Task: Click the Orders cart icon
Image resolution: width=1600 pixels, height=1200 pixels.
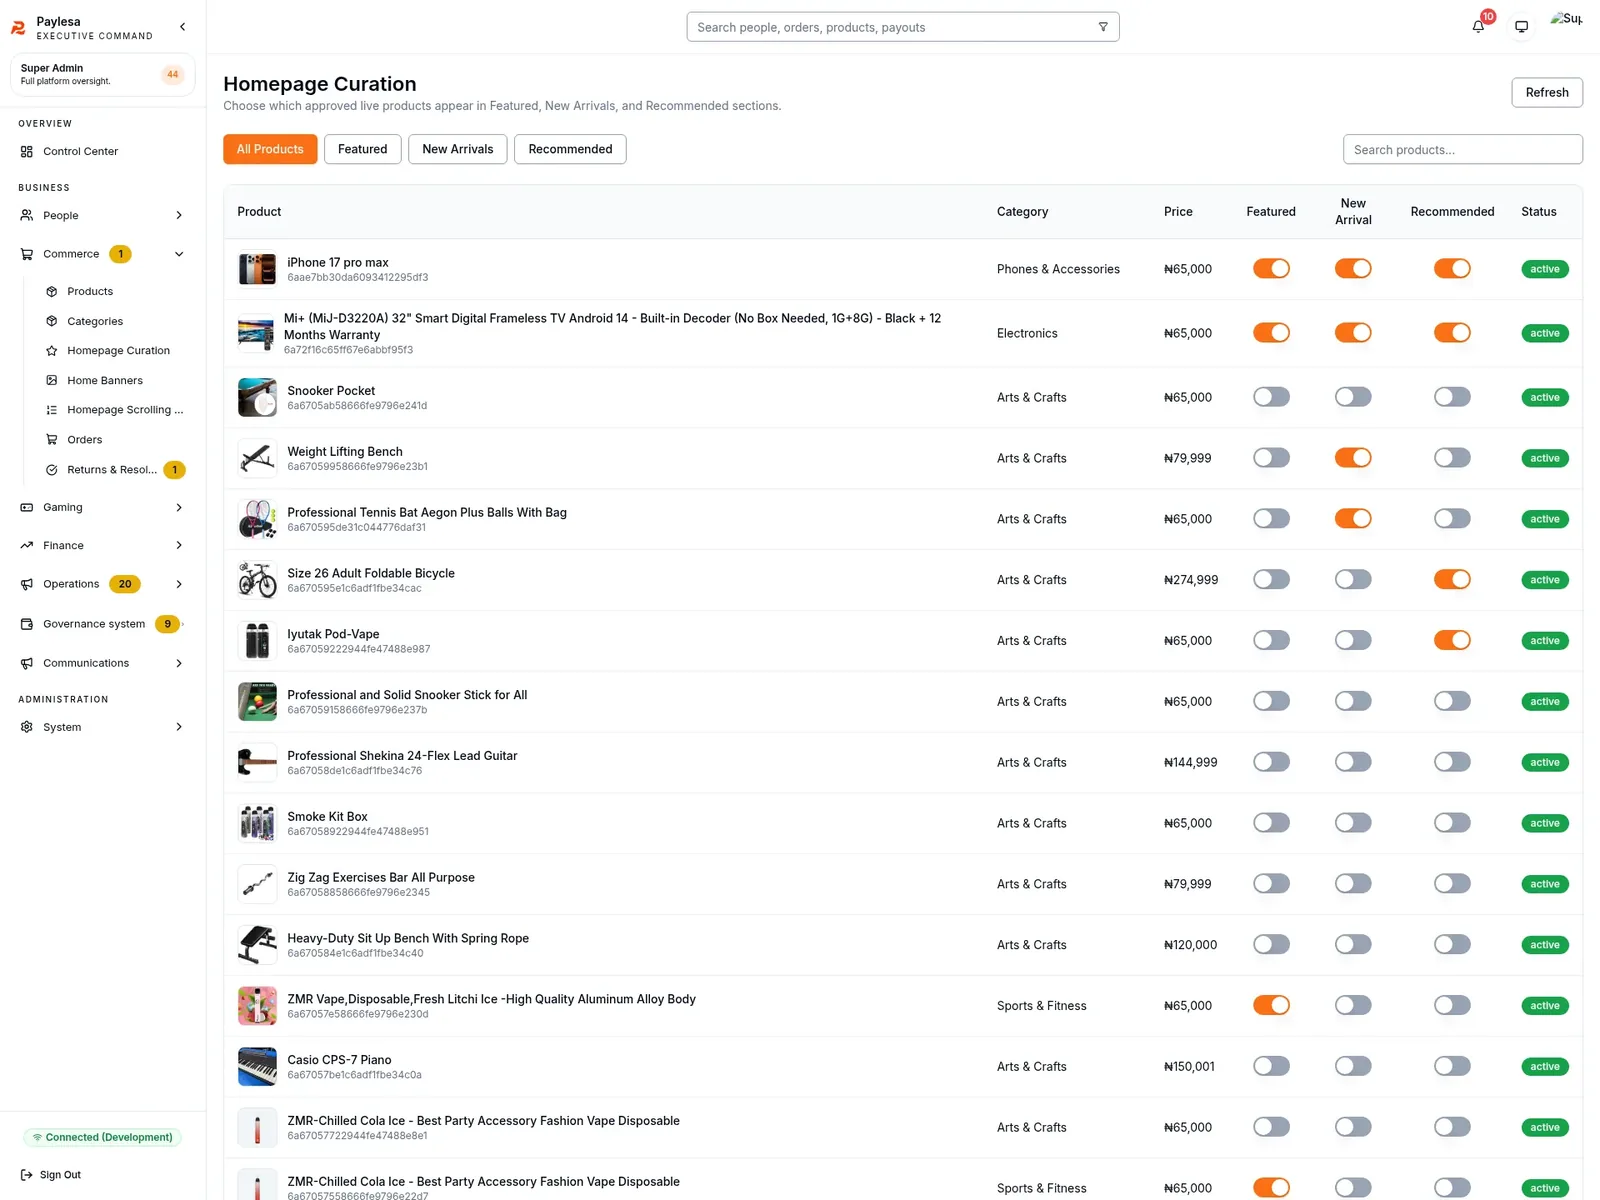Action: (x=52, y=440)
